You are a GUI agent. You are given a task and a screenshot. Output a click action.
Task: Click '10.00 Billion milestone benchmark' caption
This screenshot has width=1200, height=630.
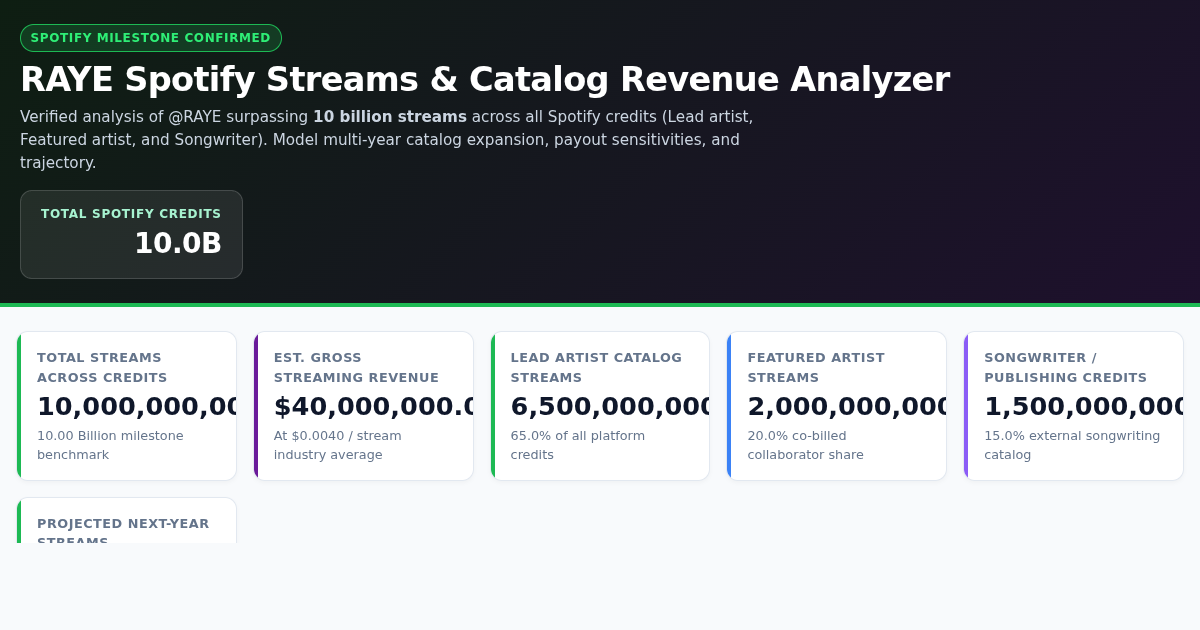[110, 445]
